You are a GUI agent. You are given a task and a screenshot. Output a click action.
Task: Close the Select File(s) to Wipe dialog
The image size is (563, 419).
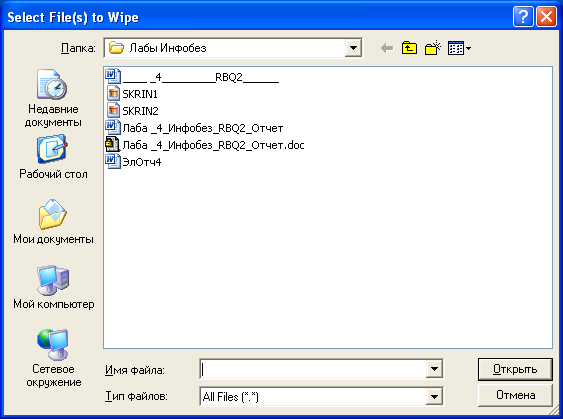[x=546, y=17]
